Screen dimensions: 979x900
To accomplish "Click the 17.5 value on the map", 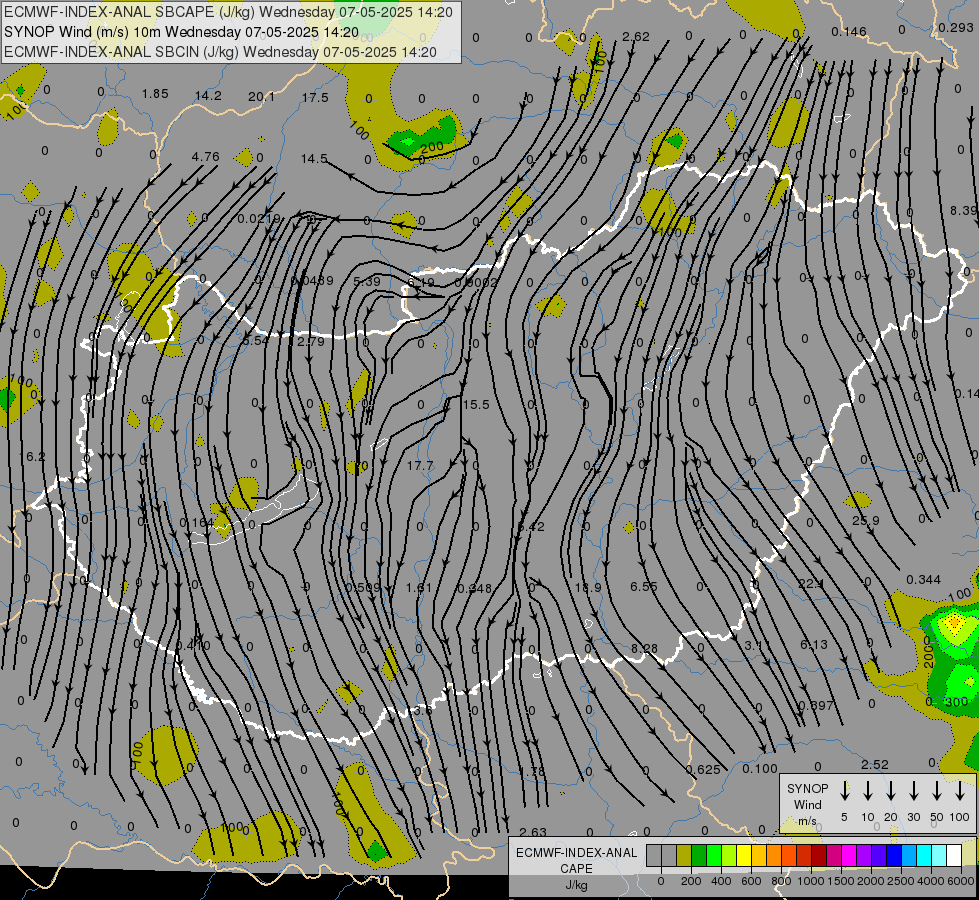I will click(315, 97).
